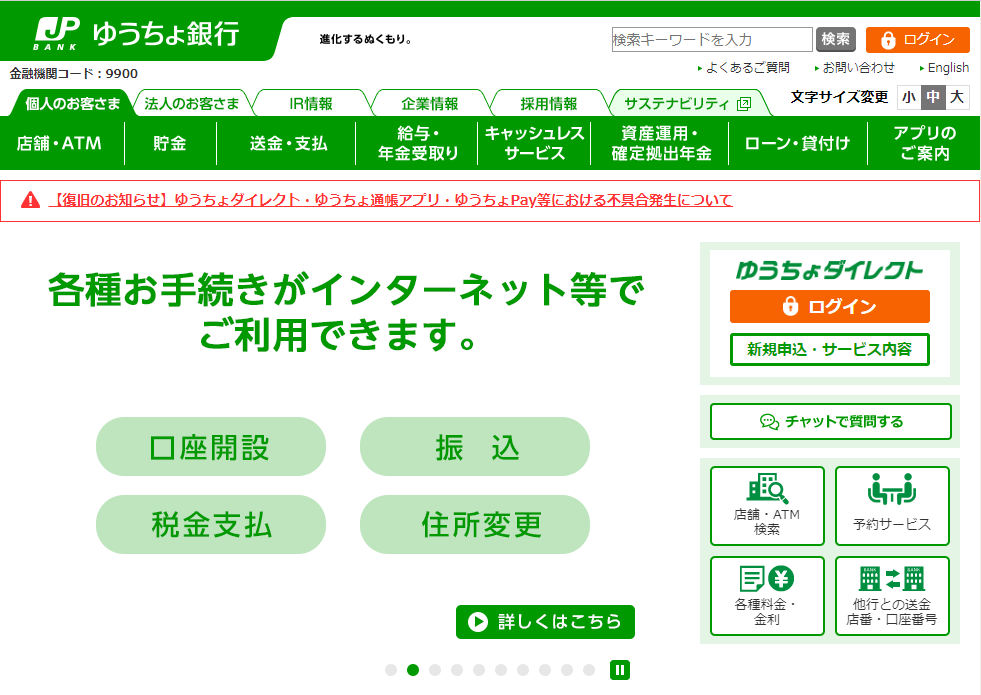Viewport: 981px width, 695px height.
Task: Click the 進化するぬくもり。 tagline
Action: 366,39
